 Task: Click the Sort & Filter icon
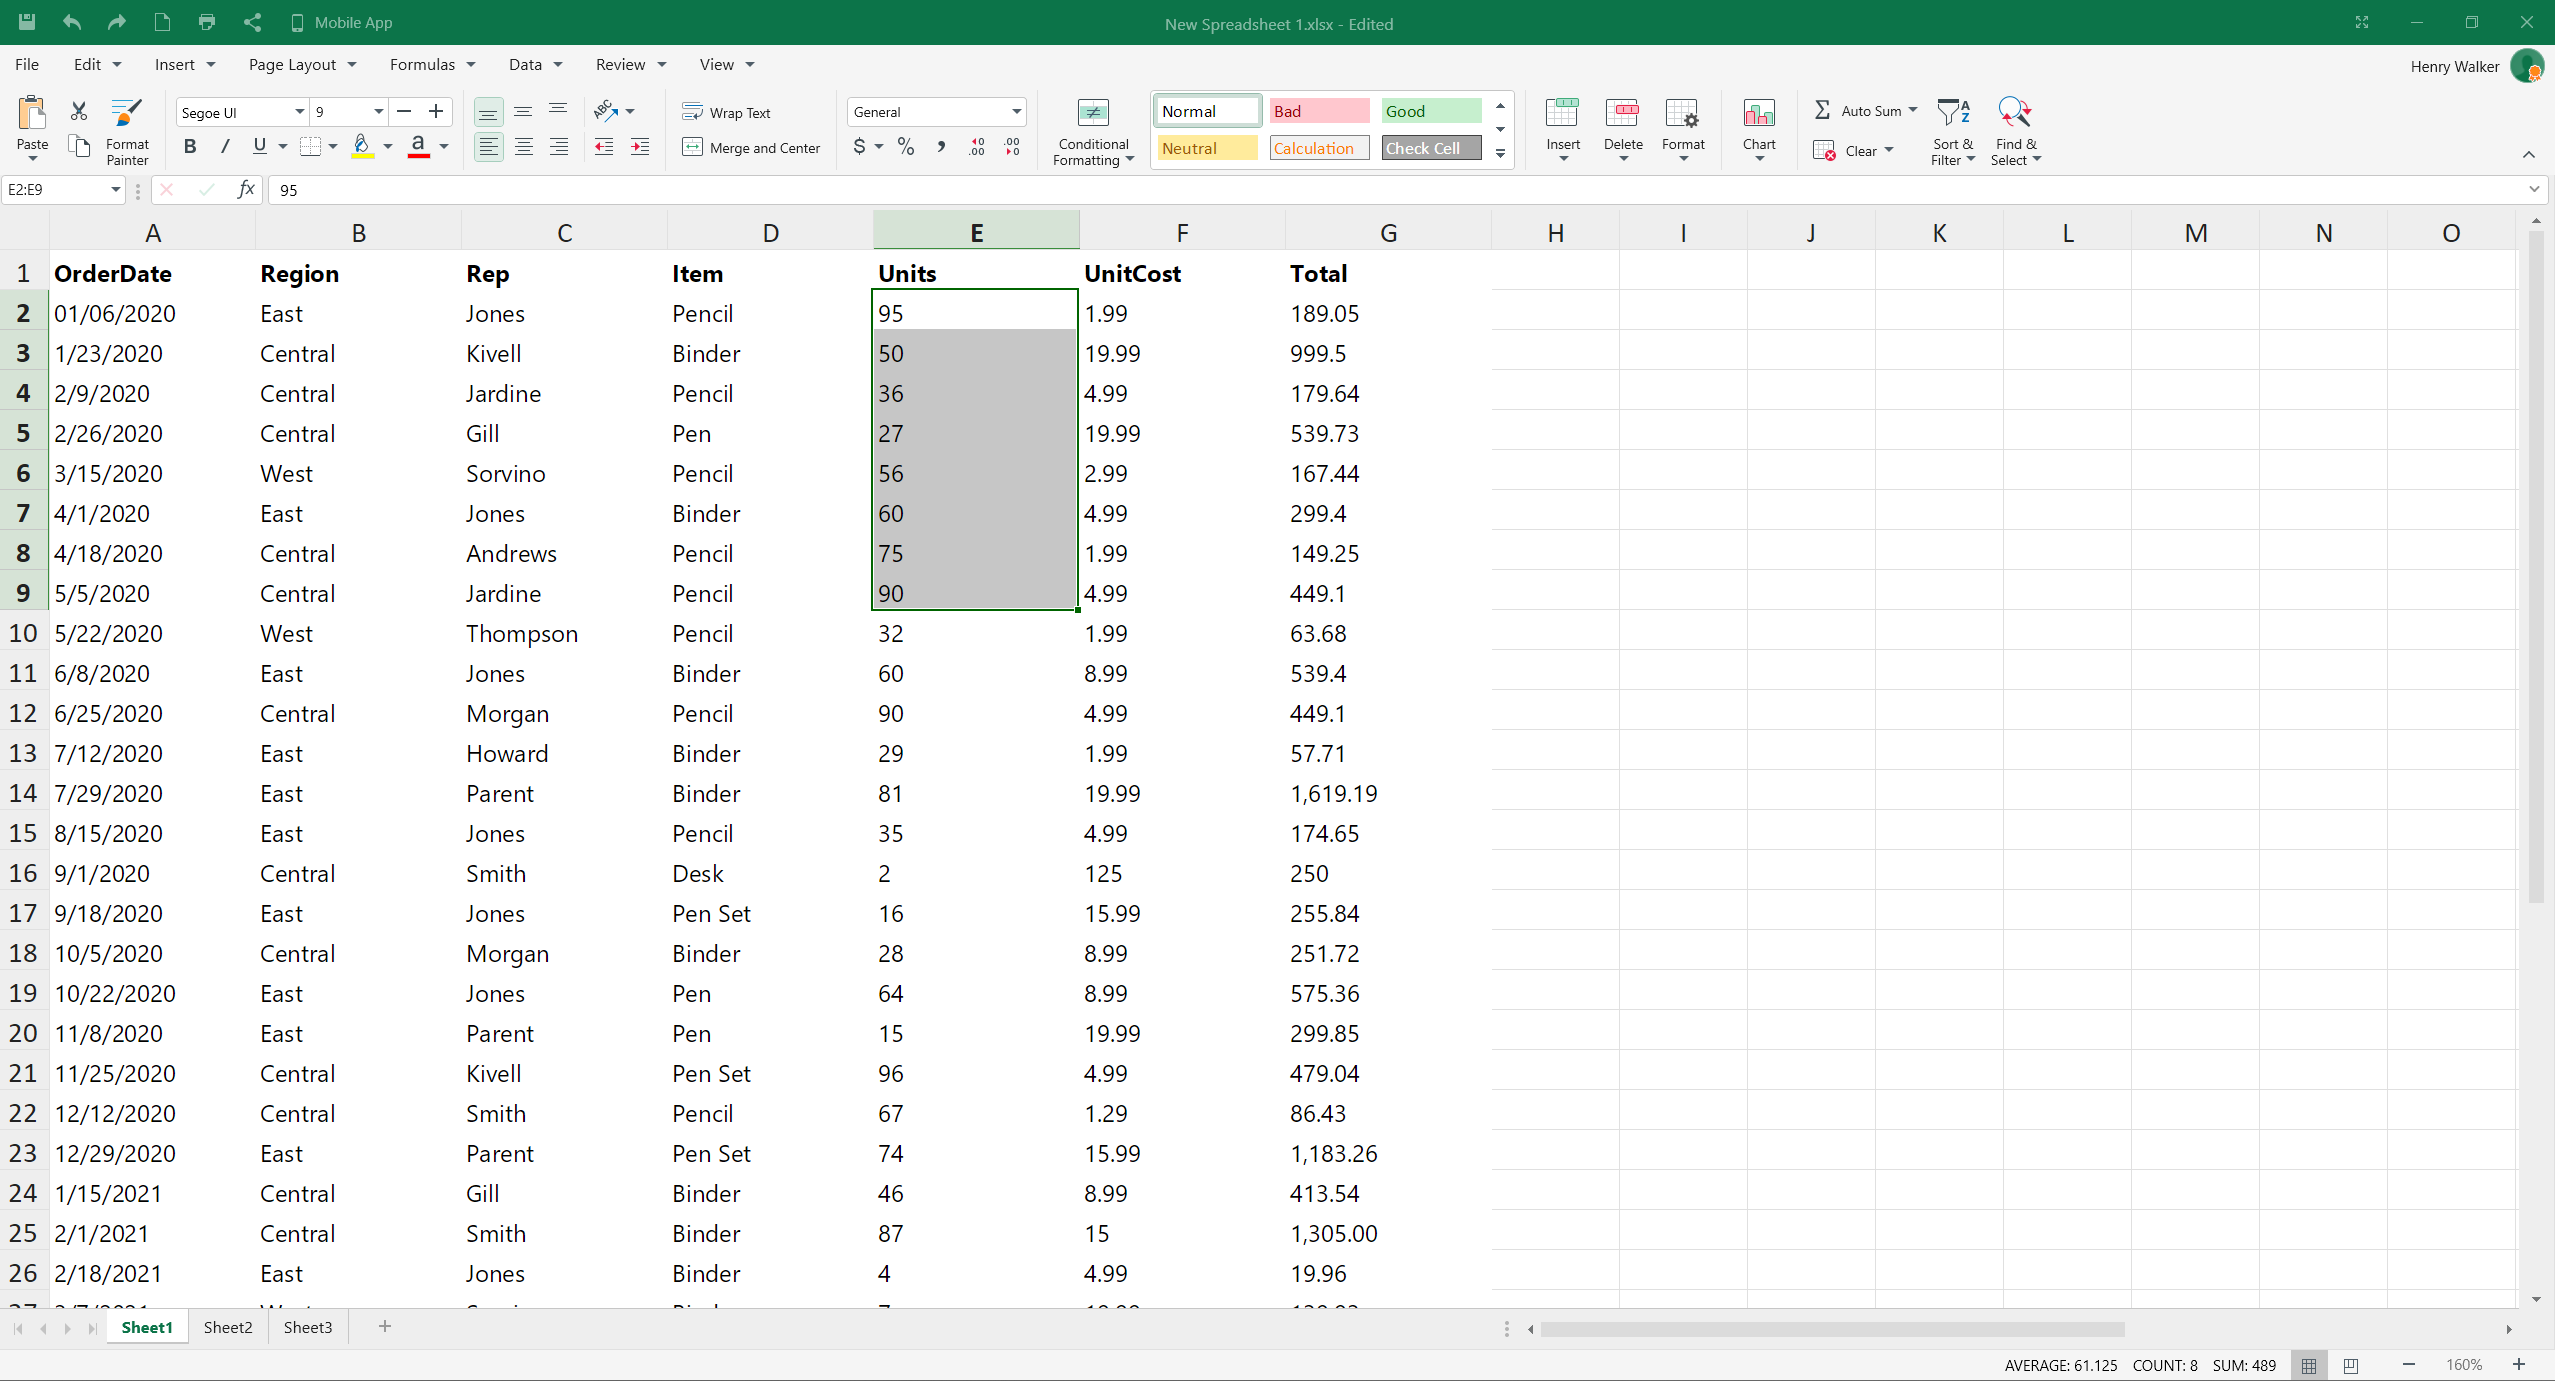tap(1951, 113)
